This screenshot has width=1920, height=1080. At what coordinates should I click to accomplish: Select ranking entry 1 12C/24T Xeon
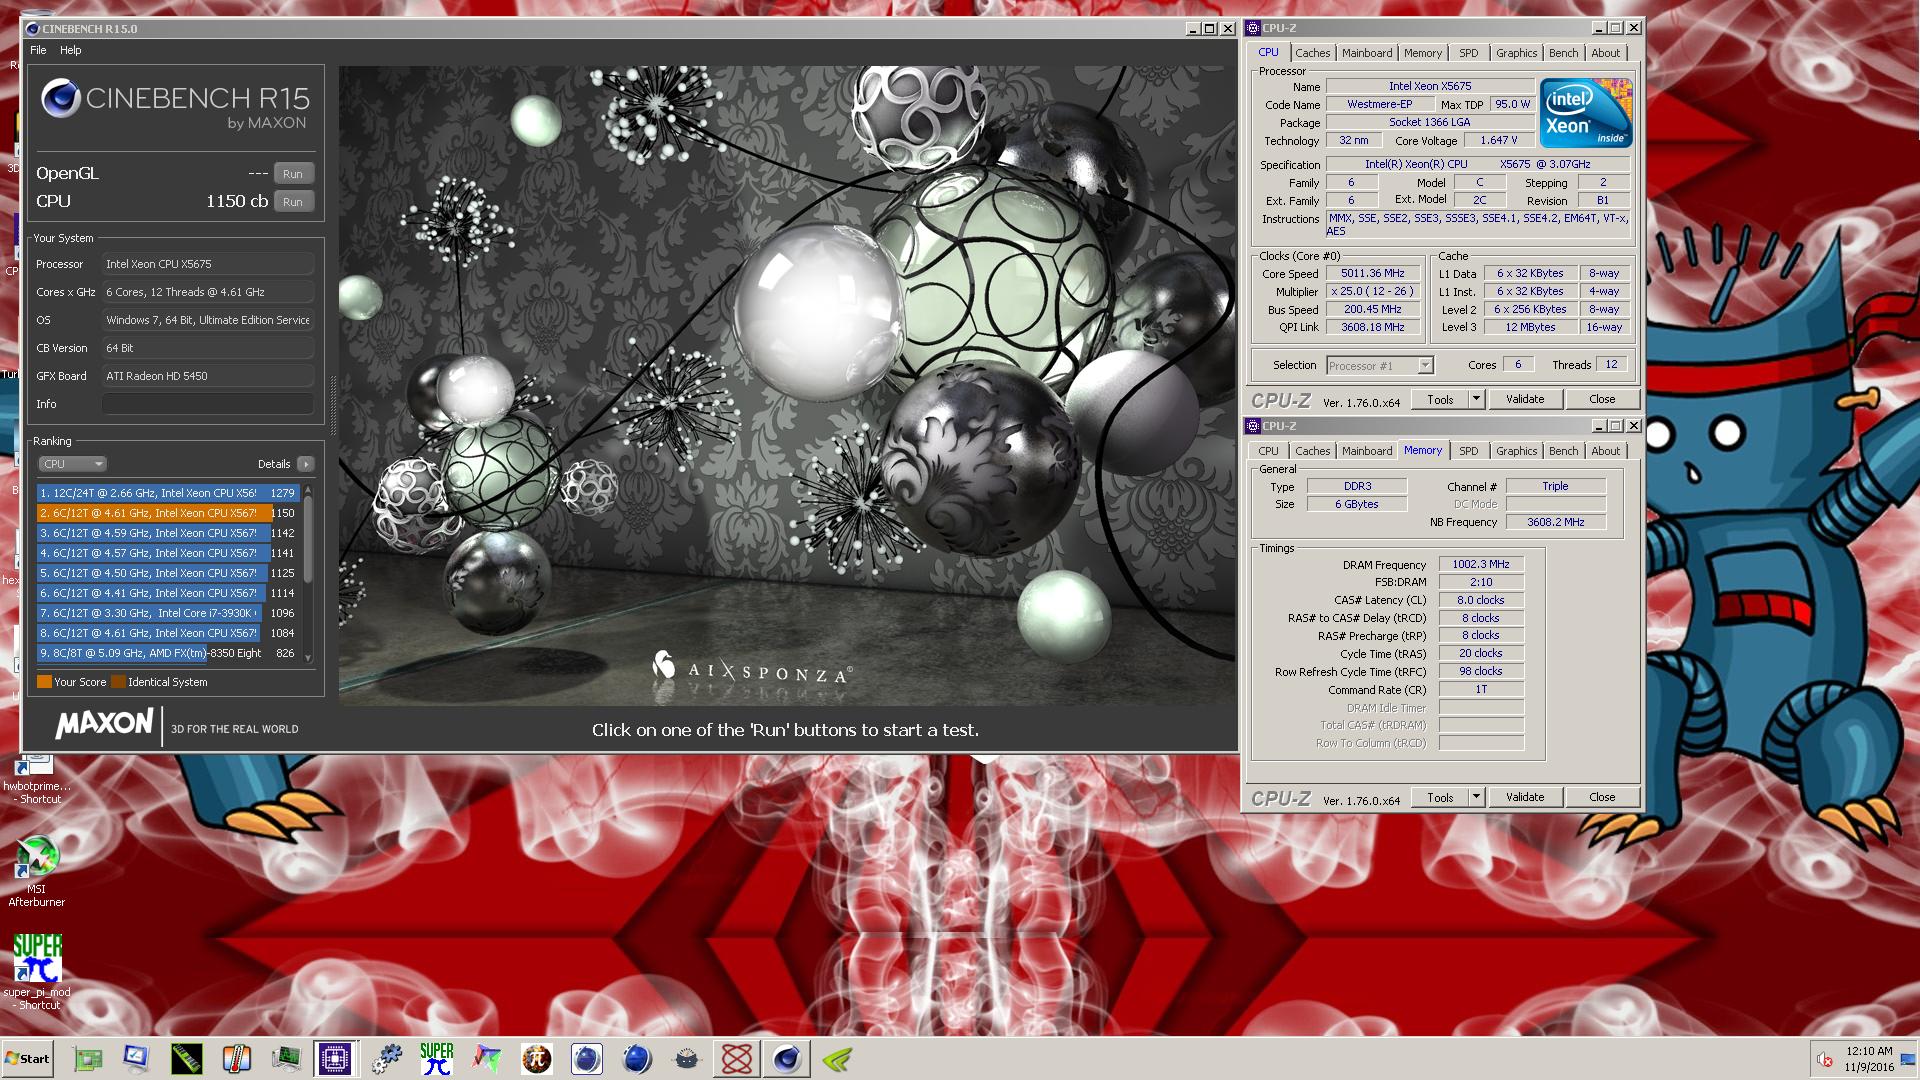point(168,493)
